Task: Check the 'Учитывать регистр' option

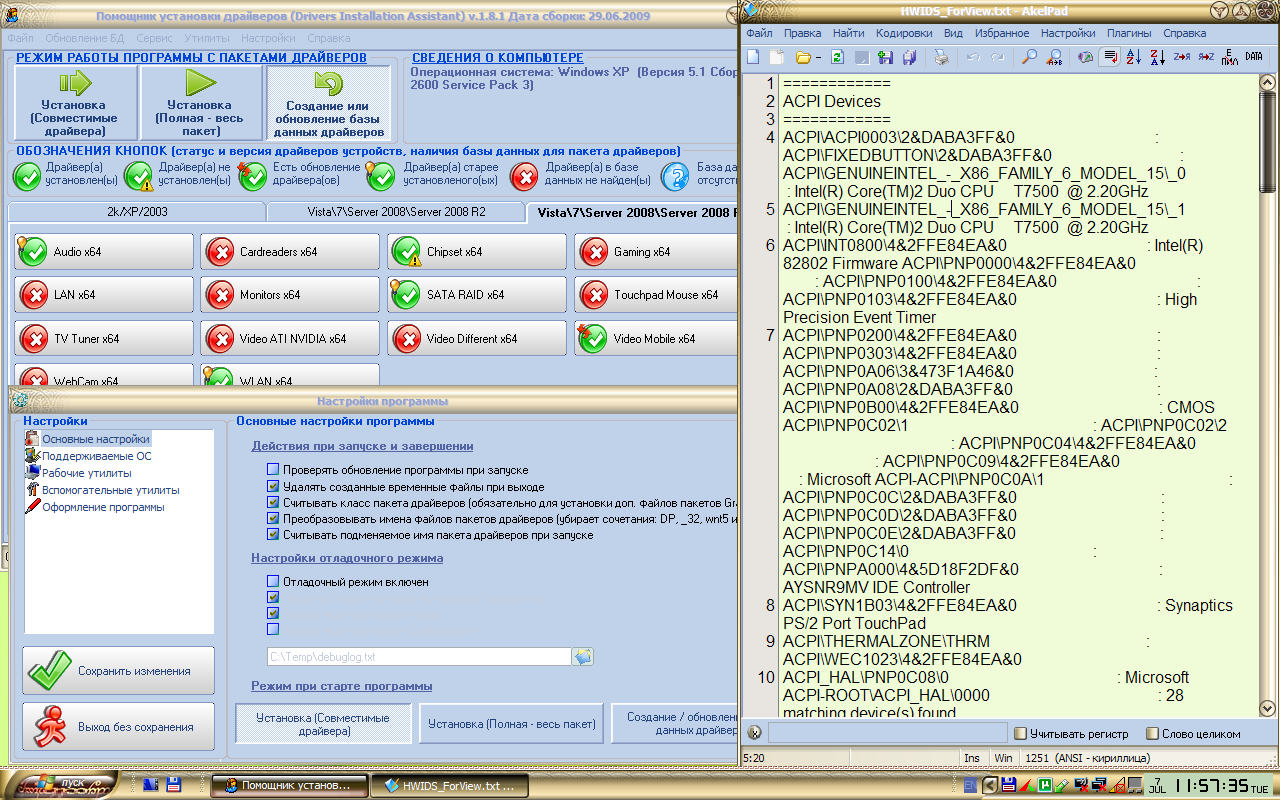Action: [x=1020, y=733]
